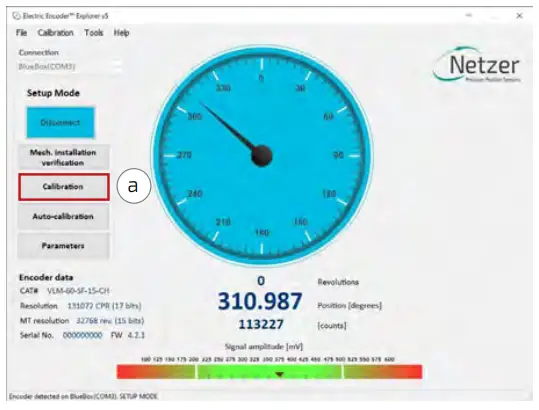The width and height of the screenshot is (539, 410).
Task: Click the Connection label
Action: tap(38, 53)
